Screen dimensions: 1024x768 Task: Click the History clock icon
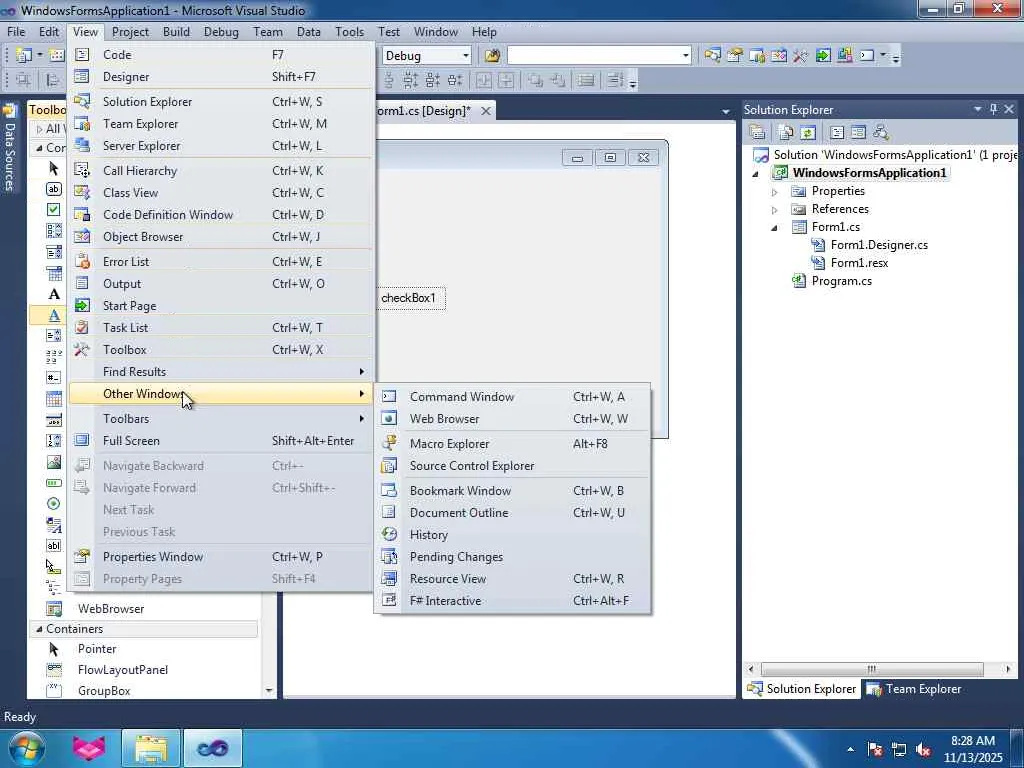tap(389, 535)
